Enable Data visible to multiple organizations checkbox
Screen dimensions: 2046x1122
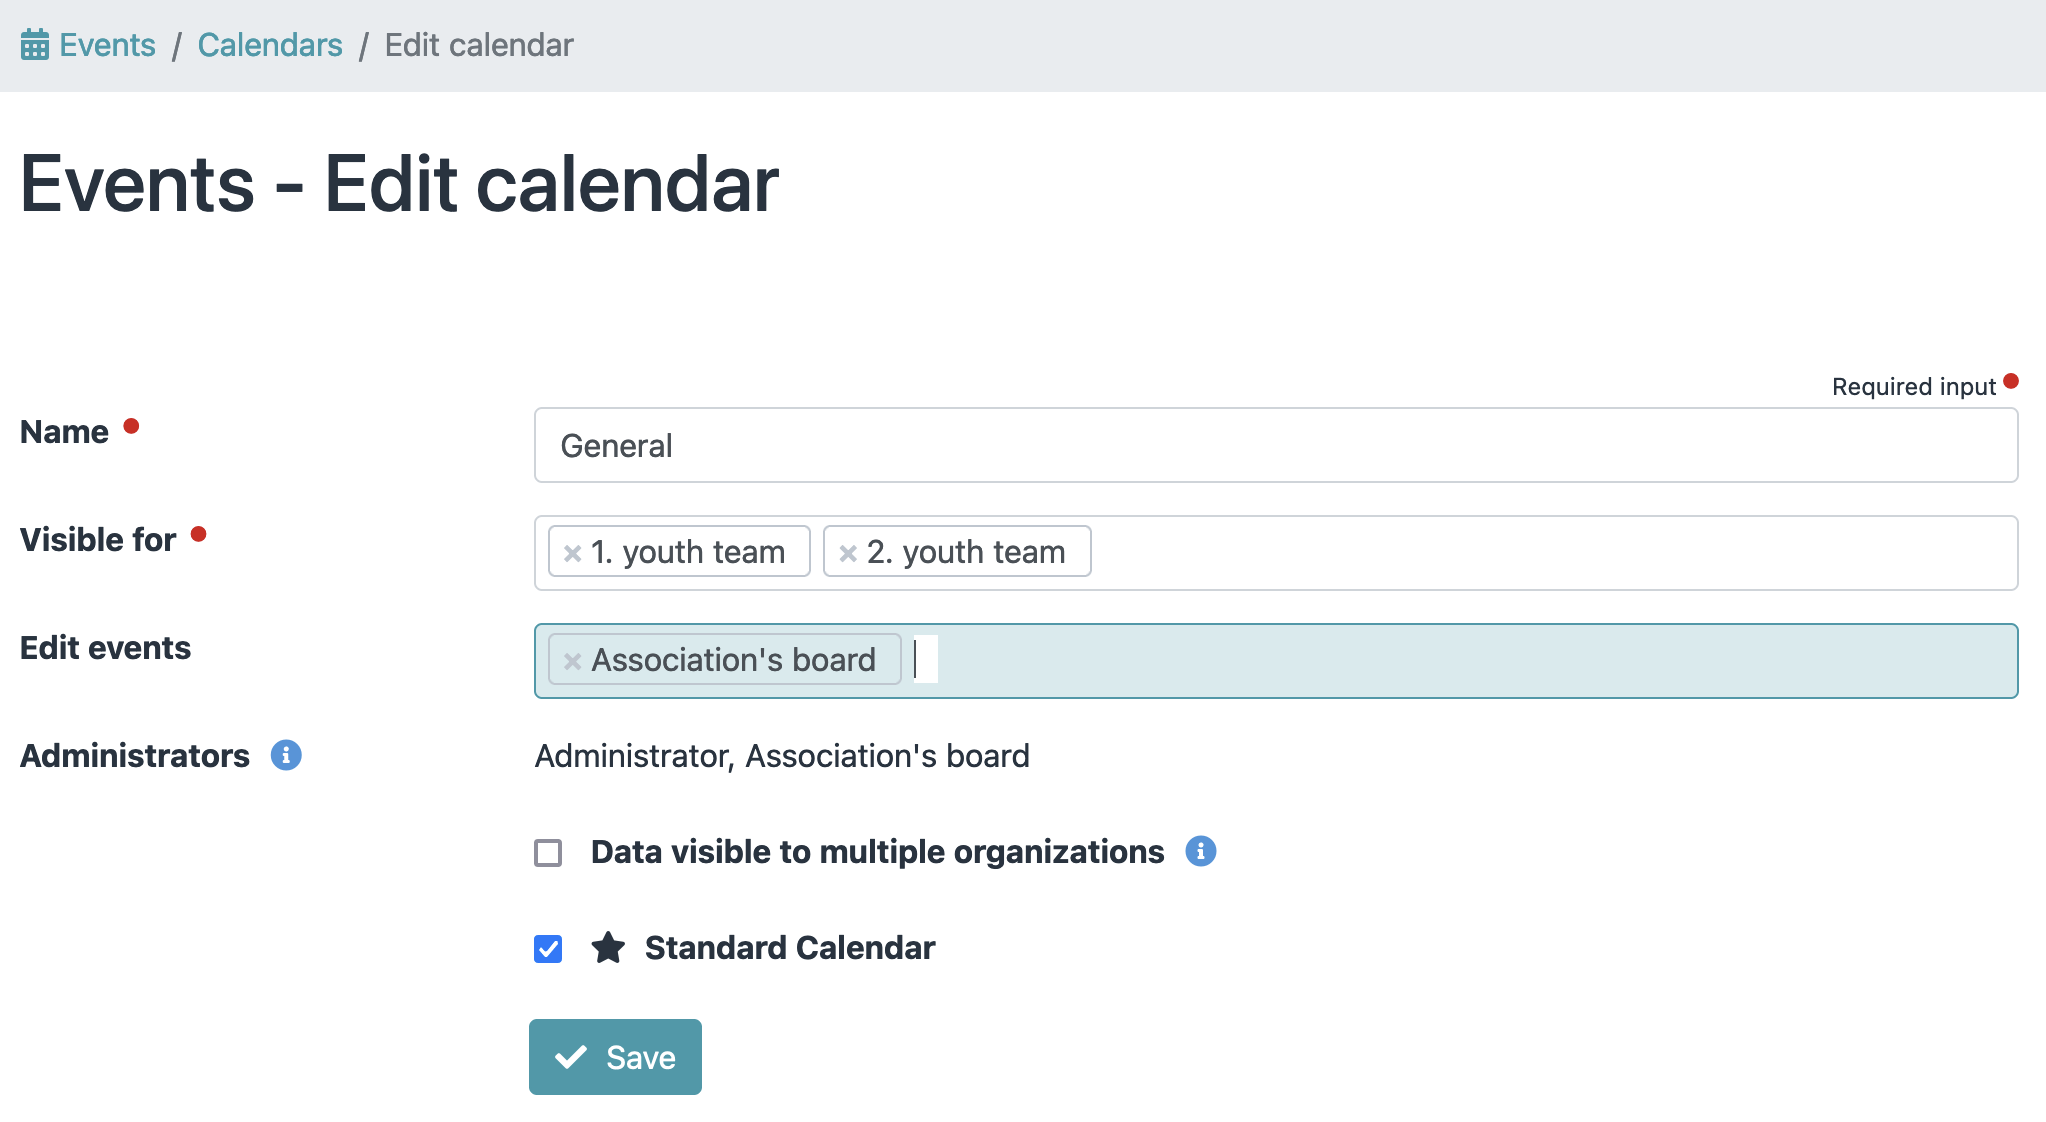click(x=548, y=853)
